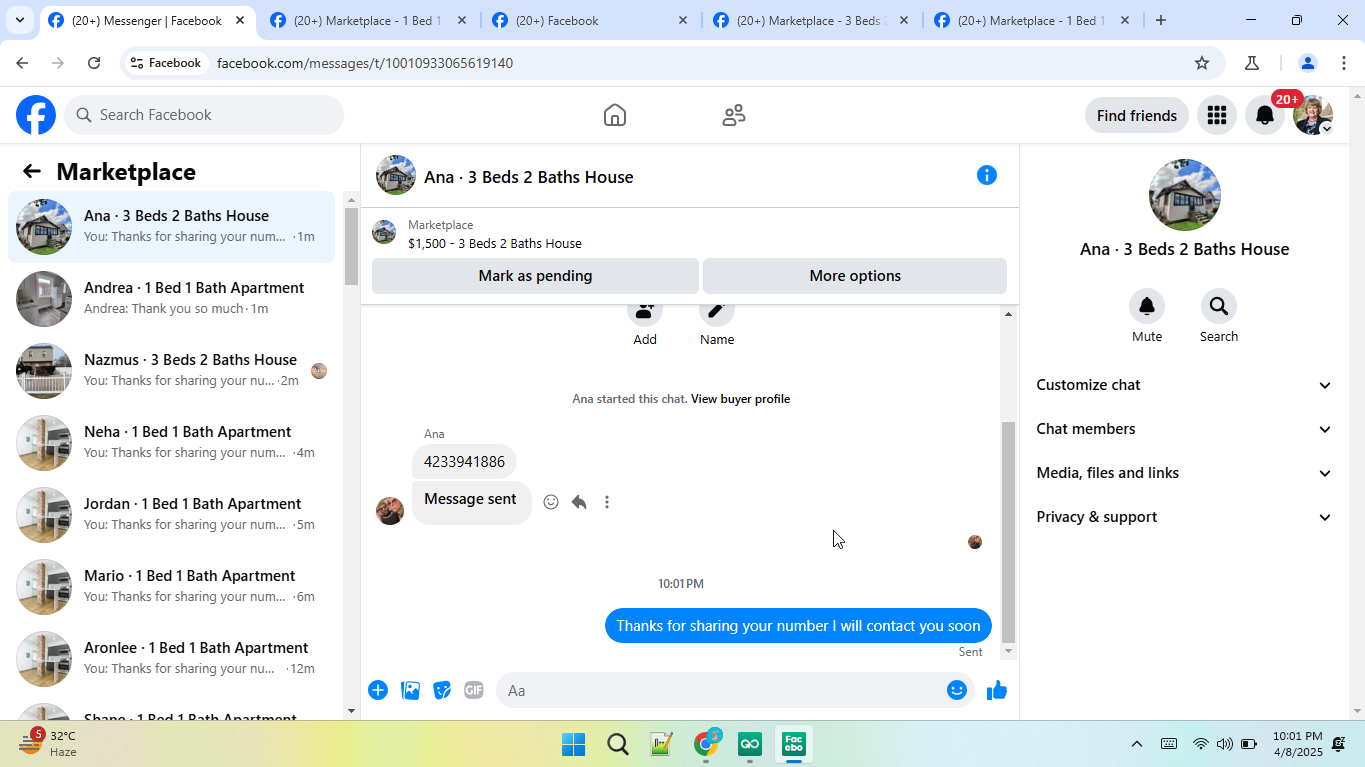Open Aronlee 1 Bed 1 Bath chat
The width and height of the screenshot is (1365, 767).
coord(171,659)
